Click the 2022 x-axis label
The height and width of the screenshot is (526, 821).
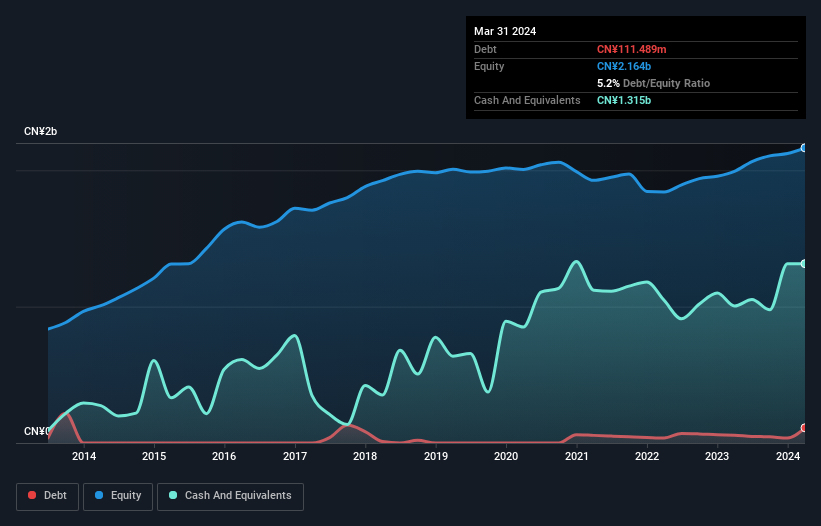[647, 456]
